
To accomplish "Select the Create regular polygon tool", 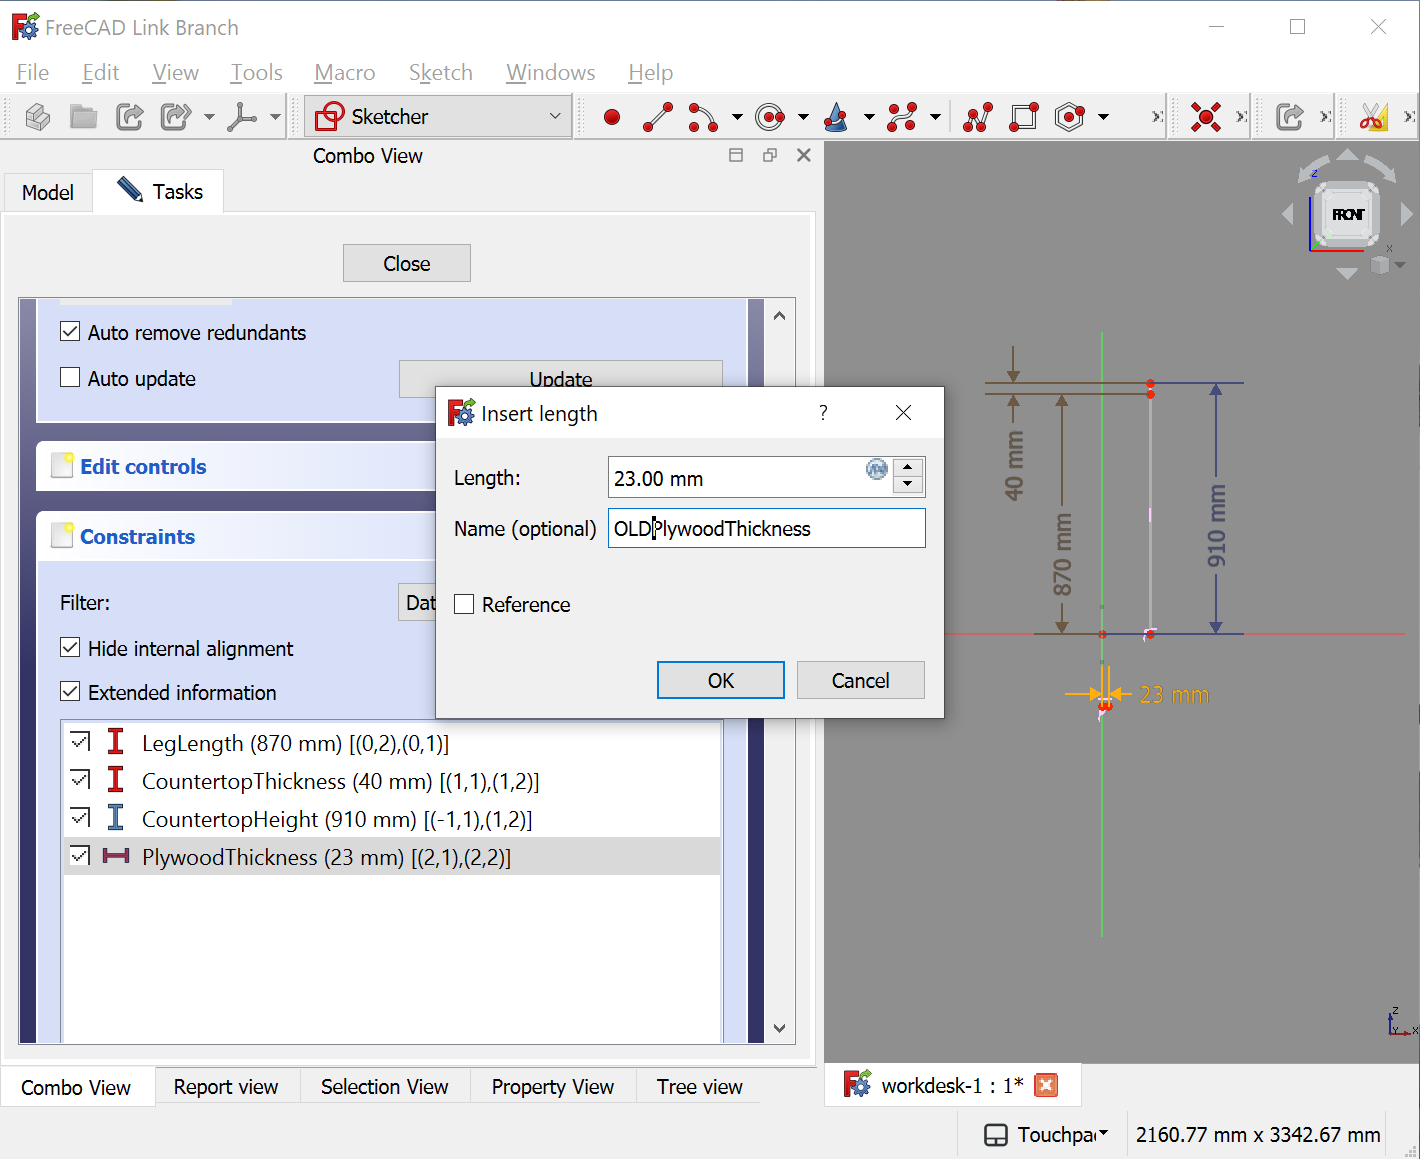I will [1068, 117].
